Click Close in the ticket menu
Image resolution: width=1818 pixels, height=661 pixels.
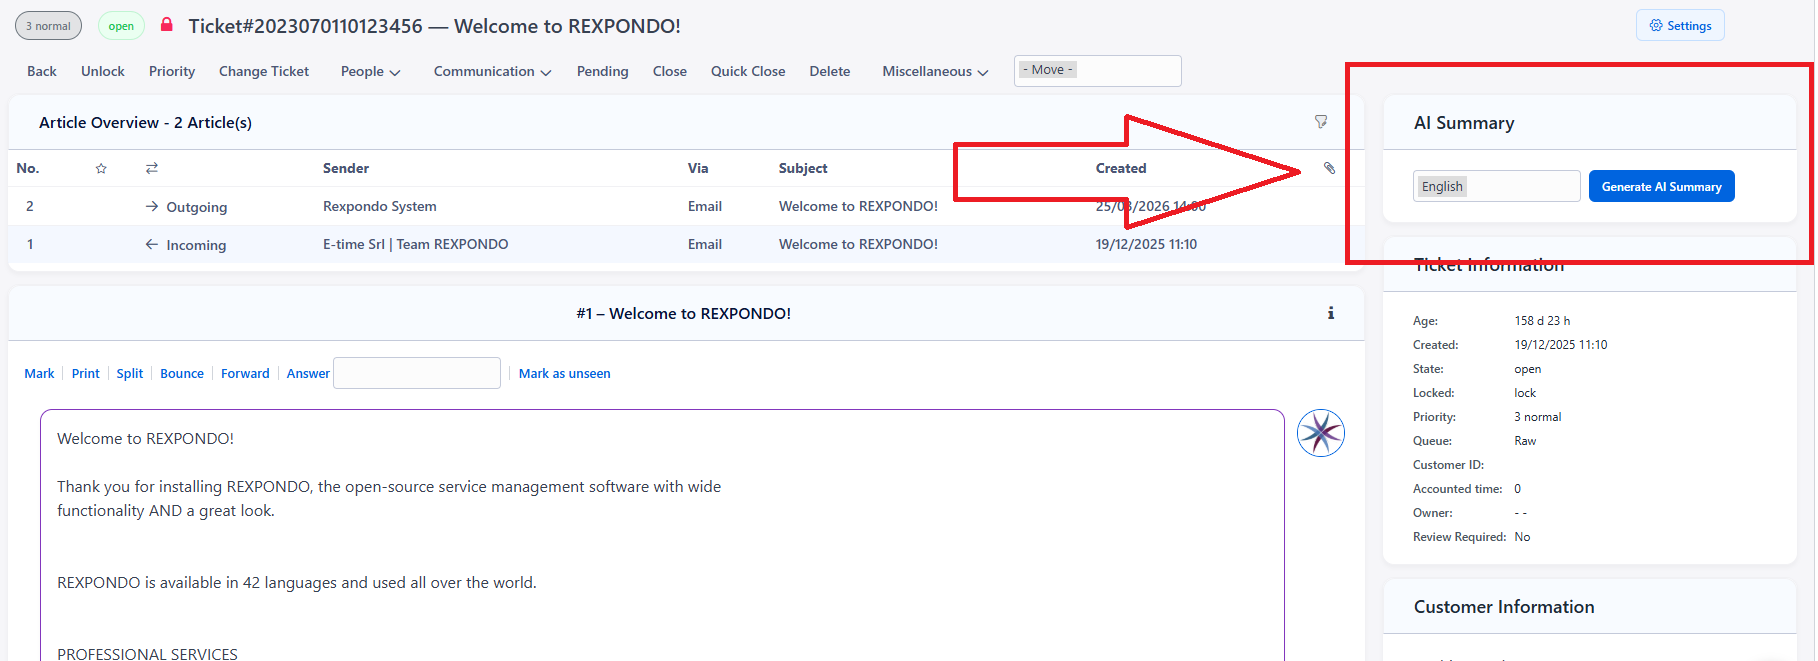coord(670,71)
